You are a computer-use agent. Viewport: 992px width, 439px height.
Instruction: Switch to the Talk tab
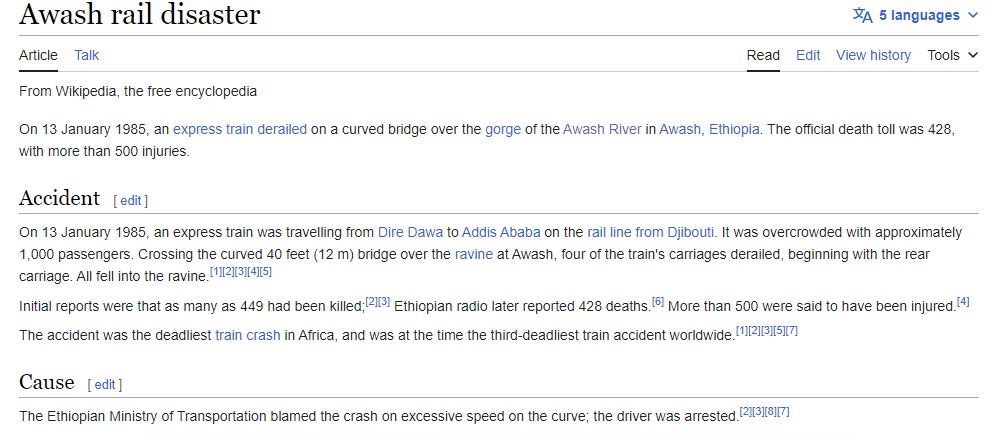tap(86, 55)
